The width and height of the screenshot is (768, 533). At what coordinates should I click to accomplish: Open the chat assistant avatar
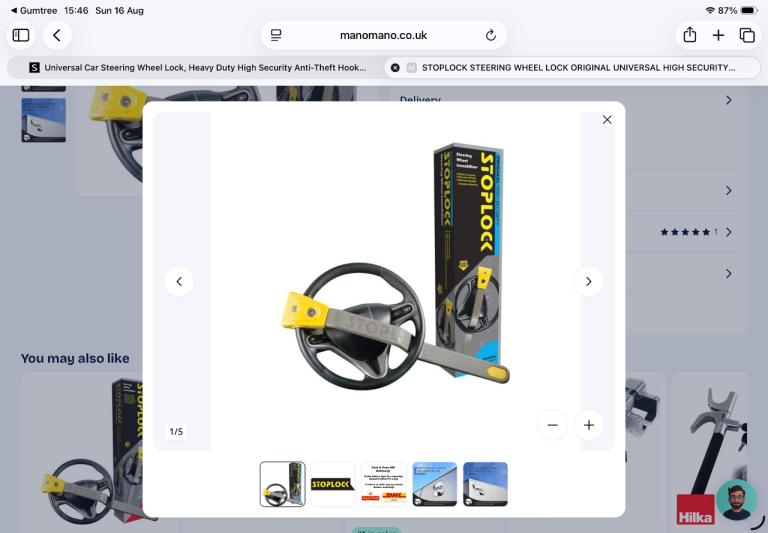pos(737,501)
